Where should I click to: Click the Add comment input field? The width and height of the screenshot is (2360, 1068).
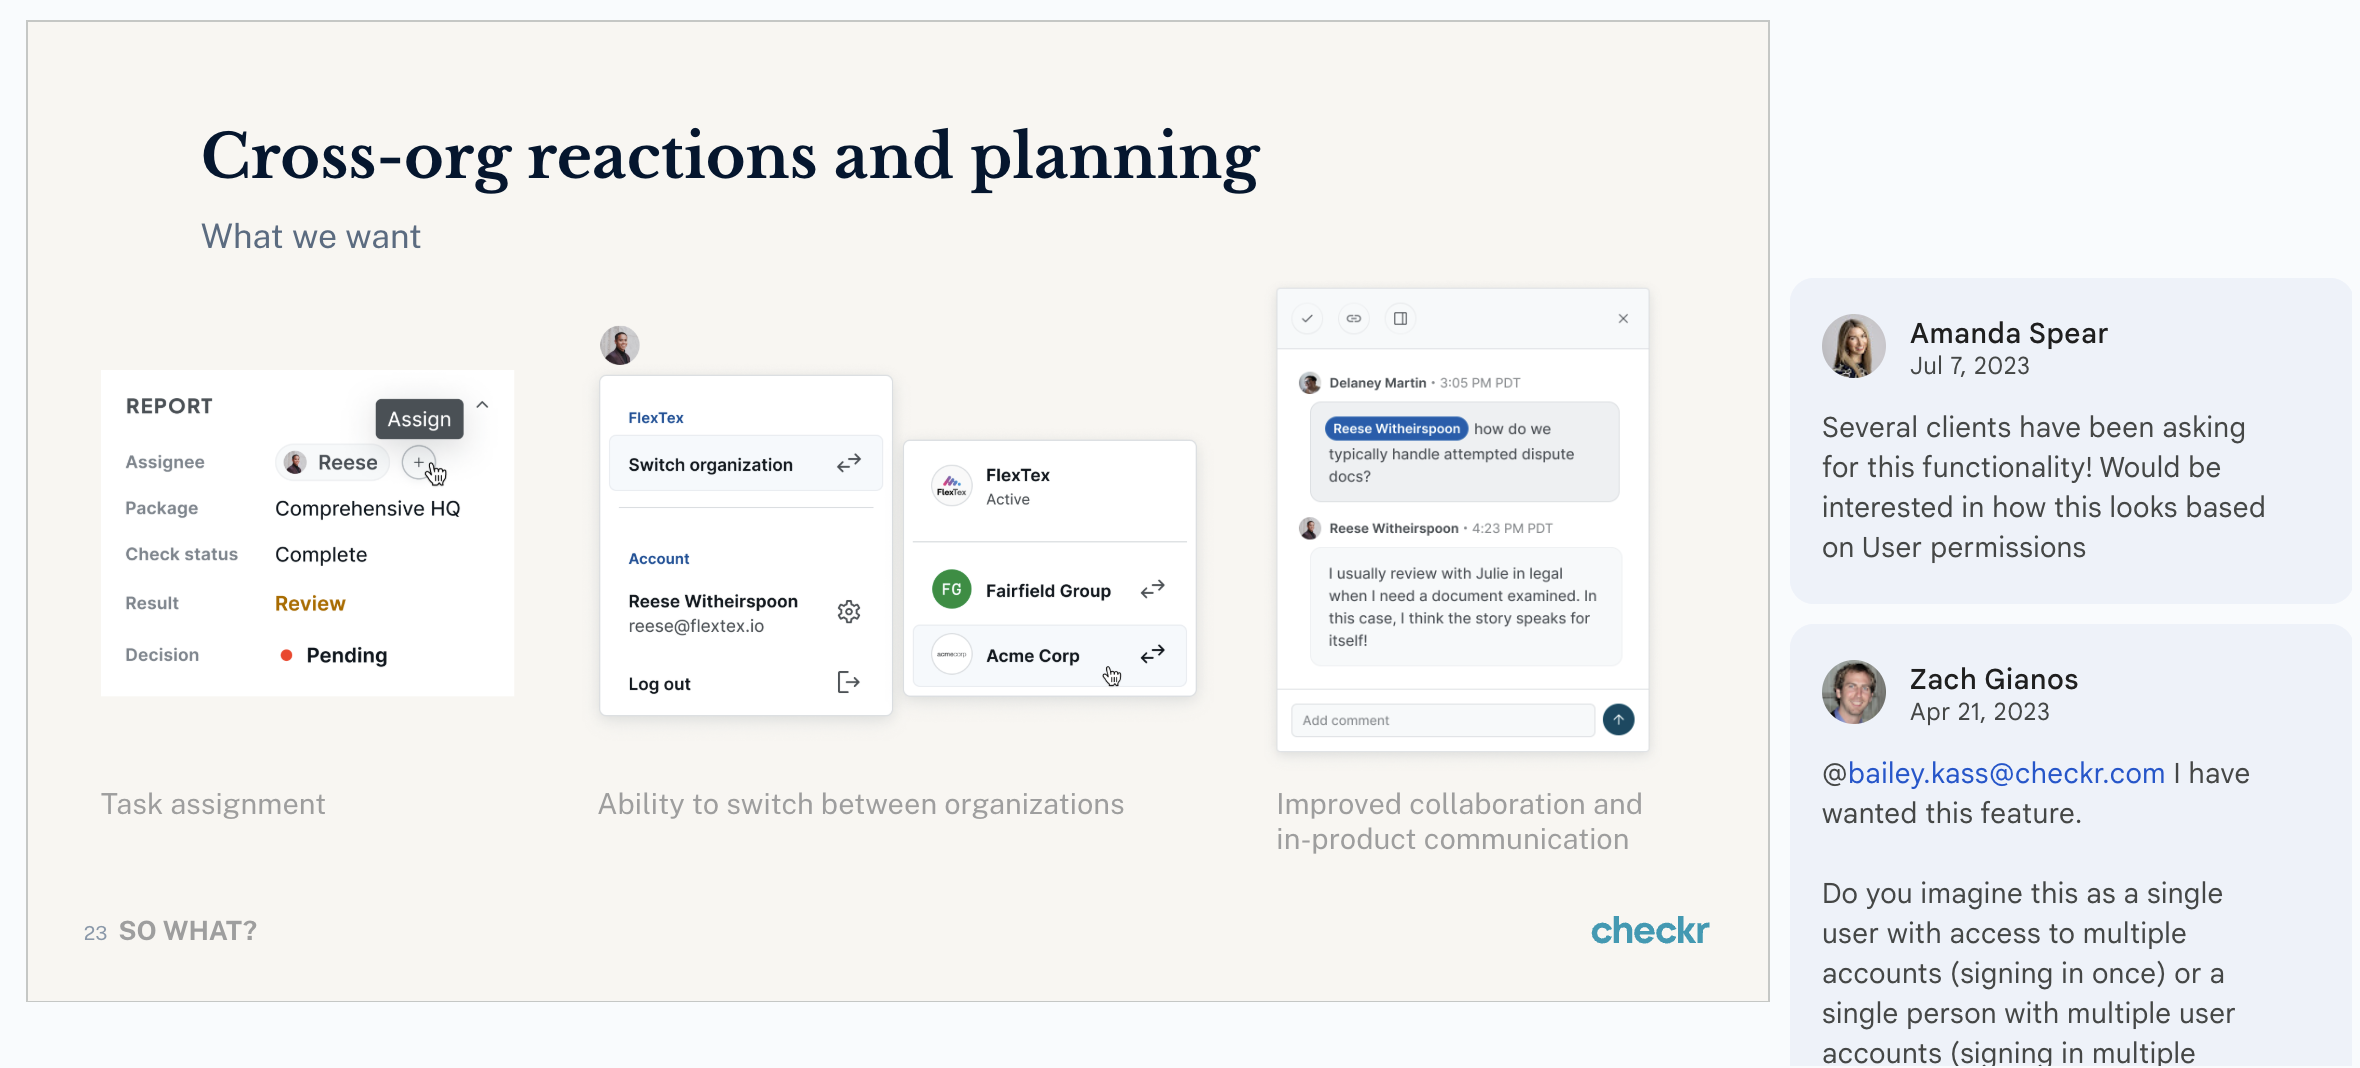point(1442,720)
